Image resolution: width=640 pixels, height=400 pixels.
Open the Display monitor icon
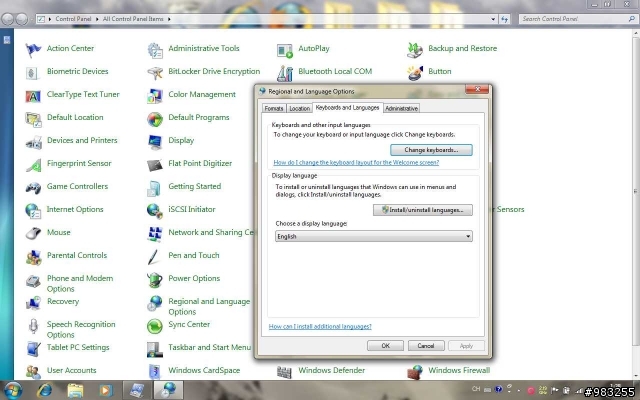tap(155, 142)
